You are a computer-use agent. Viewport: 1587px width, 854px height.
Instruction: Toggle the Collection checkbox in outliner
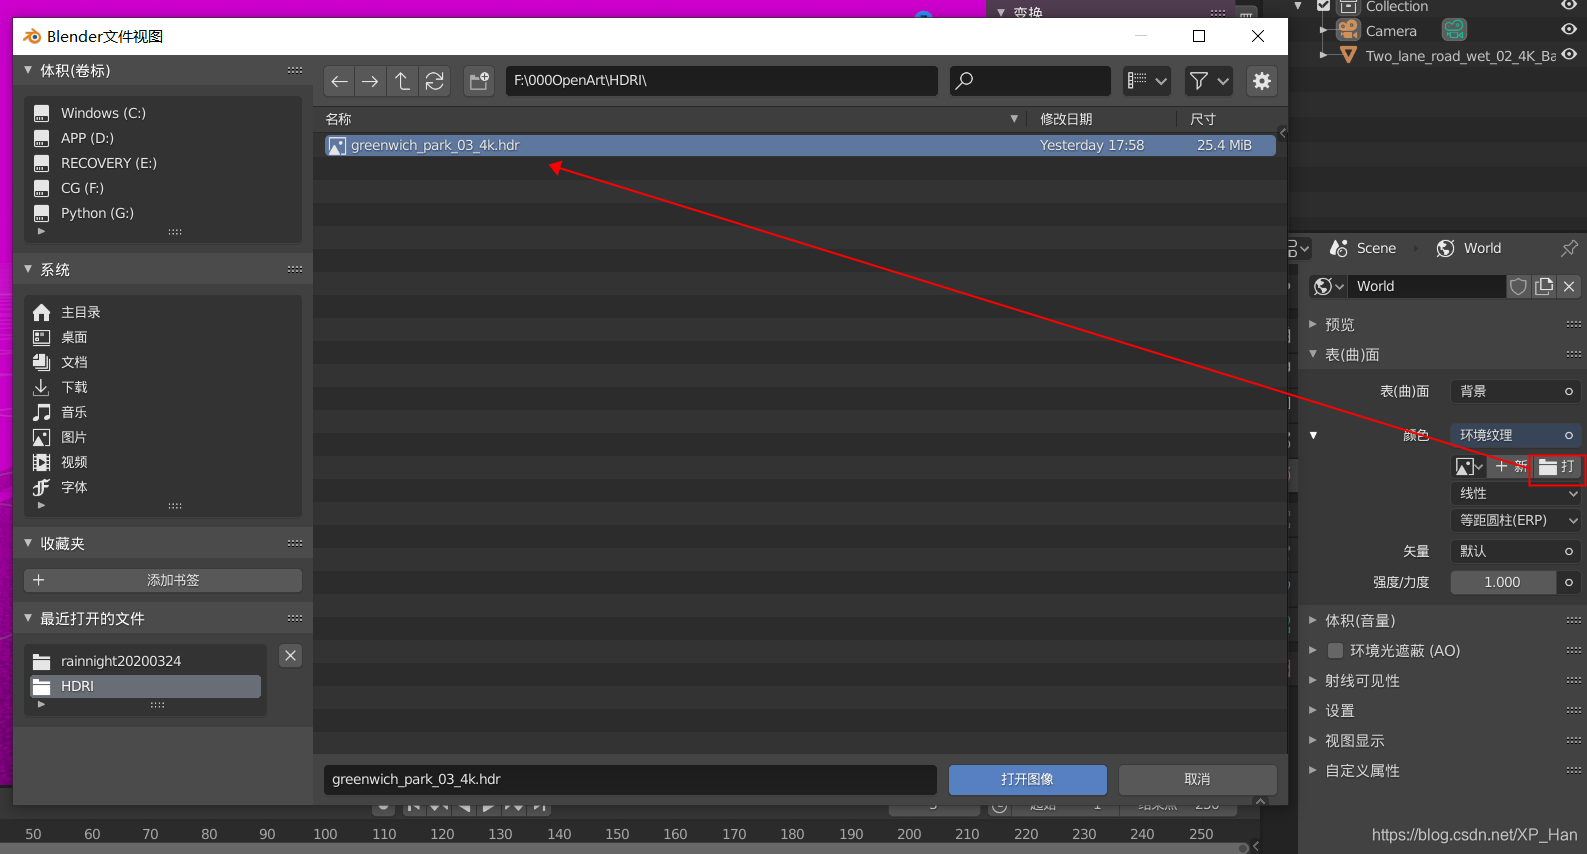[x=1324, y=6]
